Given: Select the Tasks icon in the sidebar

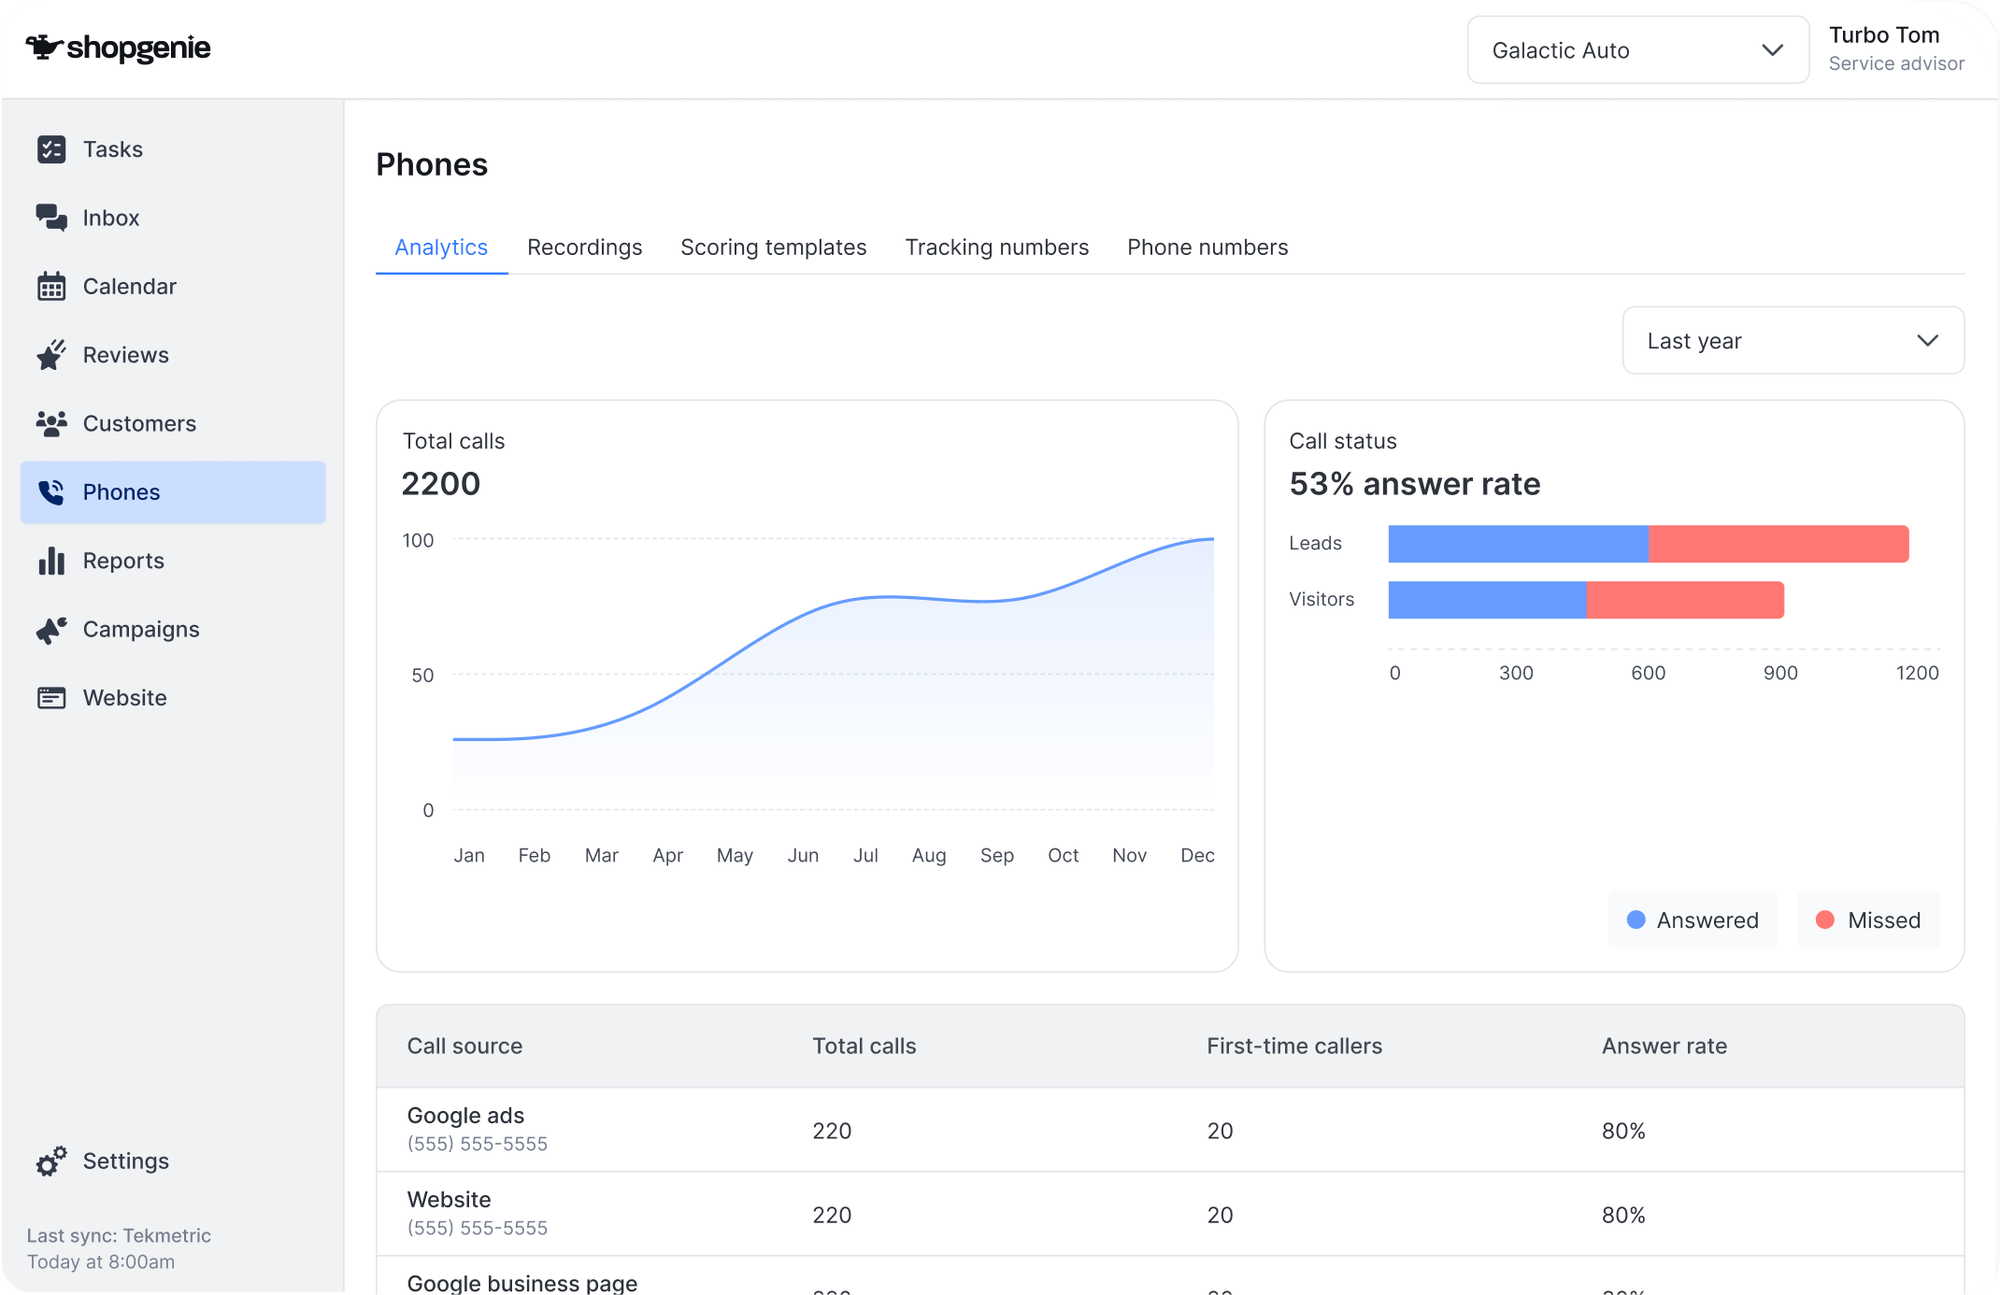Looking at the screenshot, I should [51, 148].
